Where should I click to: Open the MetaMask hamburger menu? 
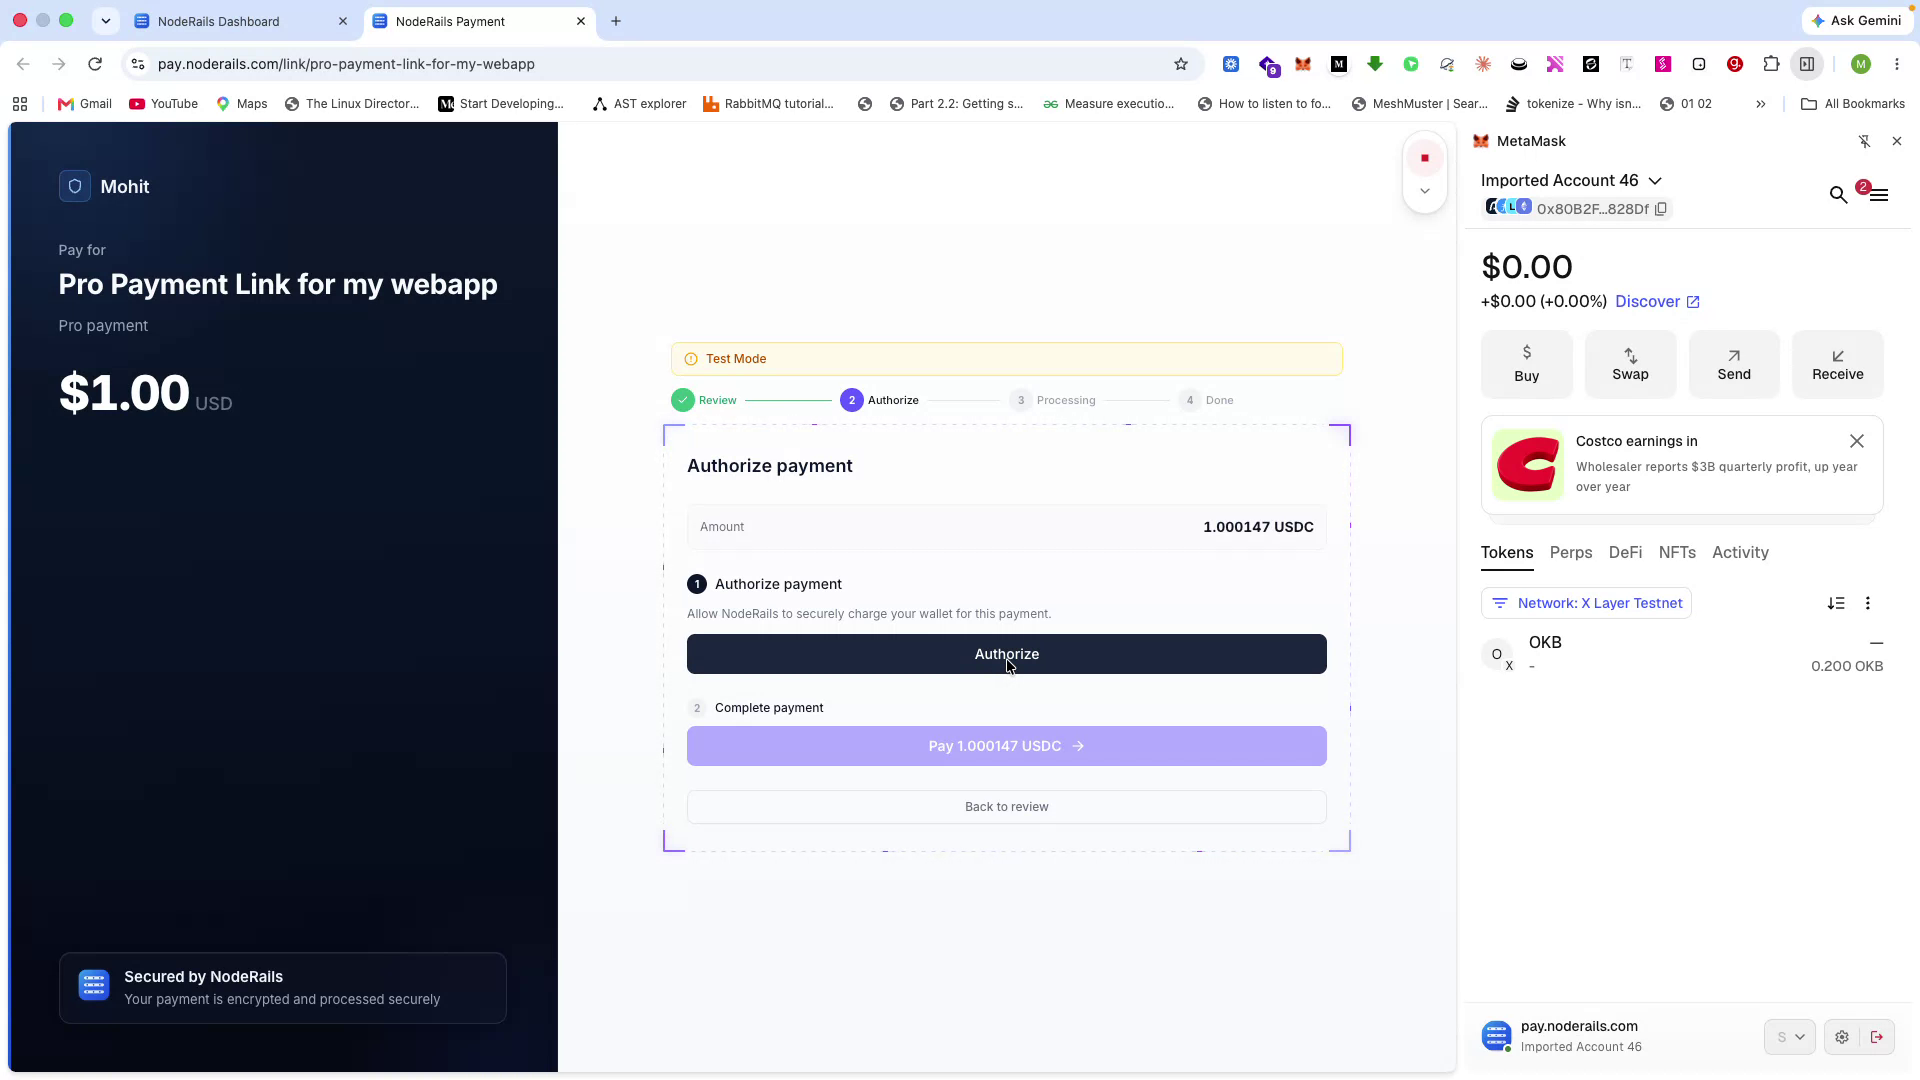pyautogui.click(x=1878, y=195)
